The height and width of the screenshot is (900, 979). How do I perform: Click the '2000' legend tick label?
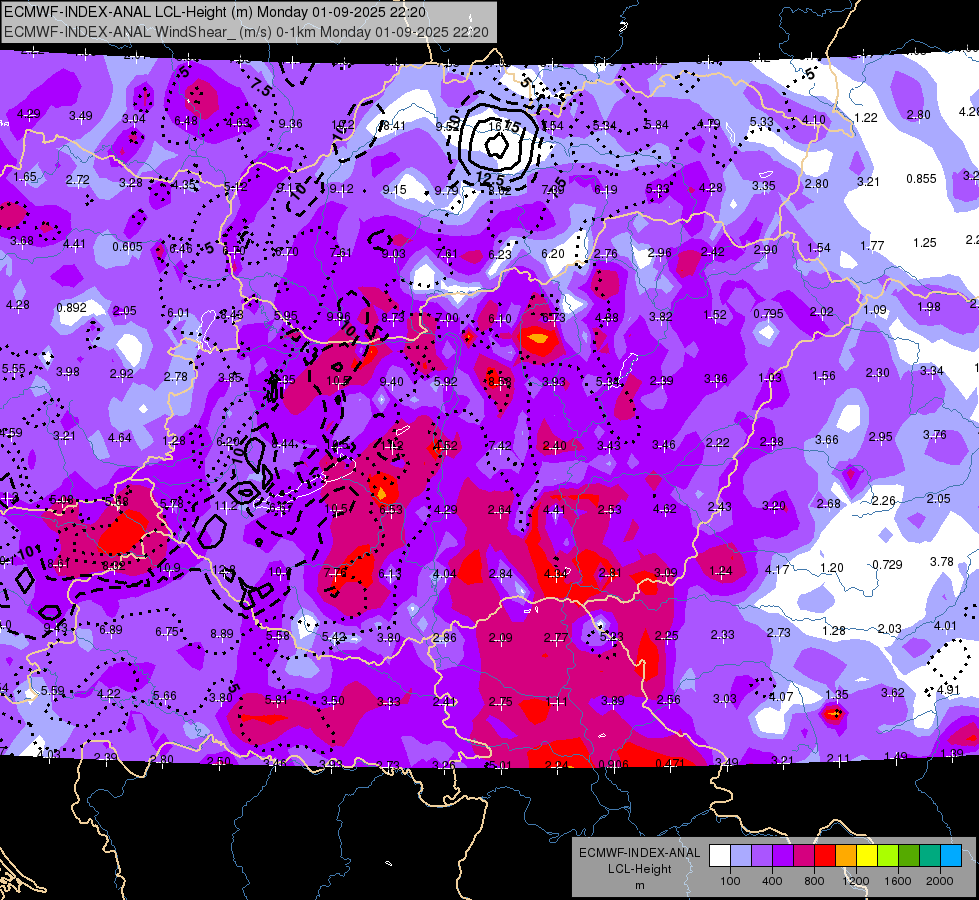coord(940,881)
